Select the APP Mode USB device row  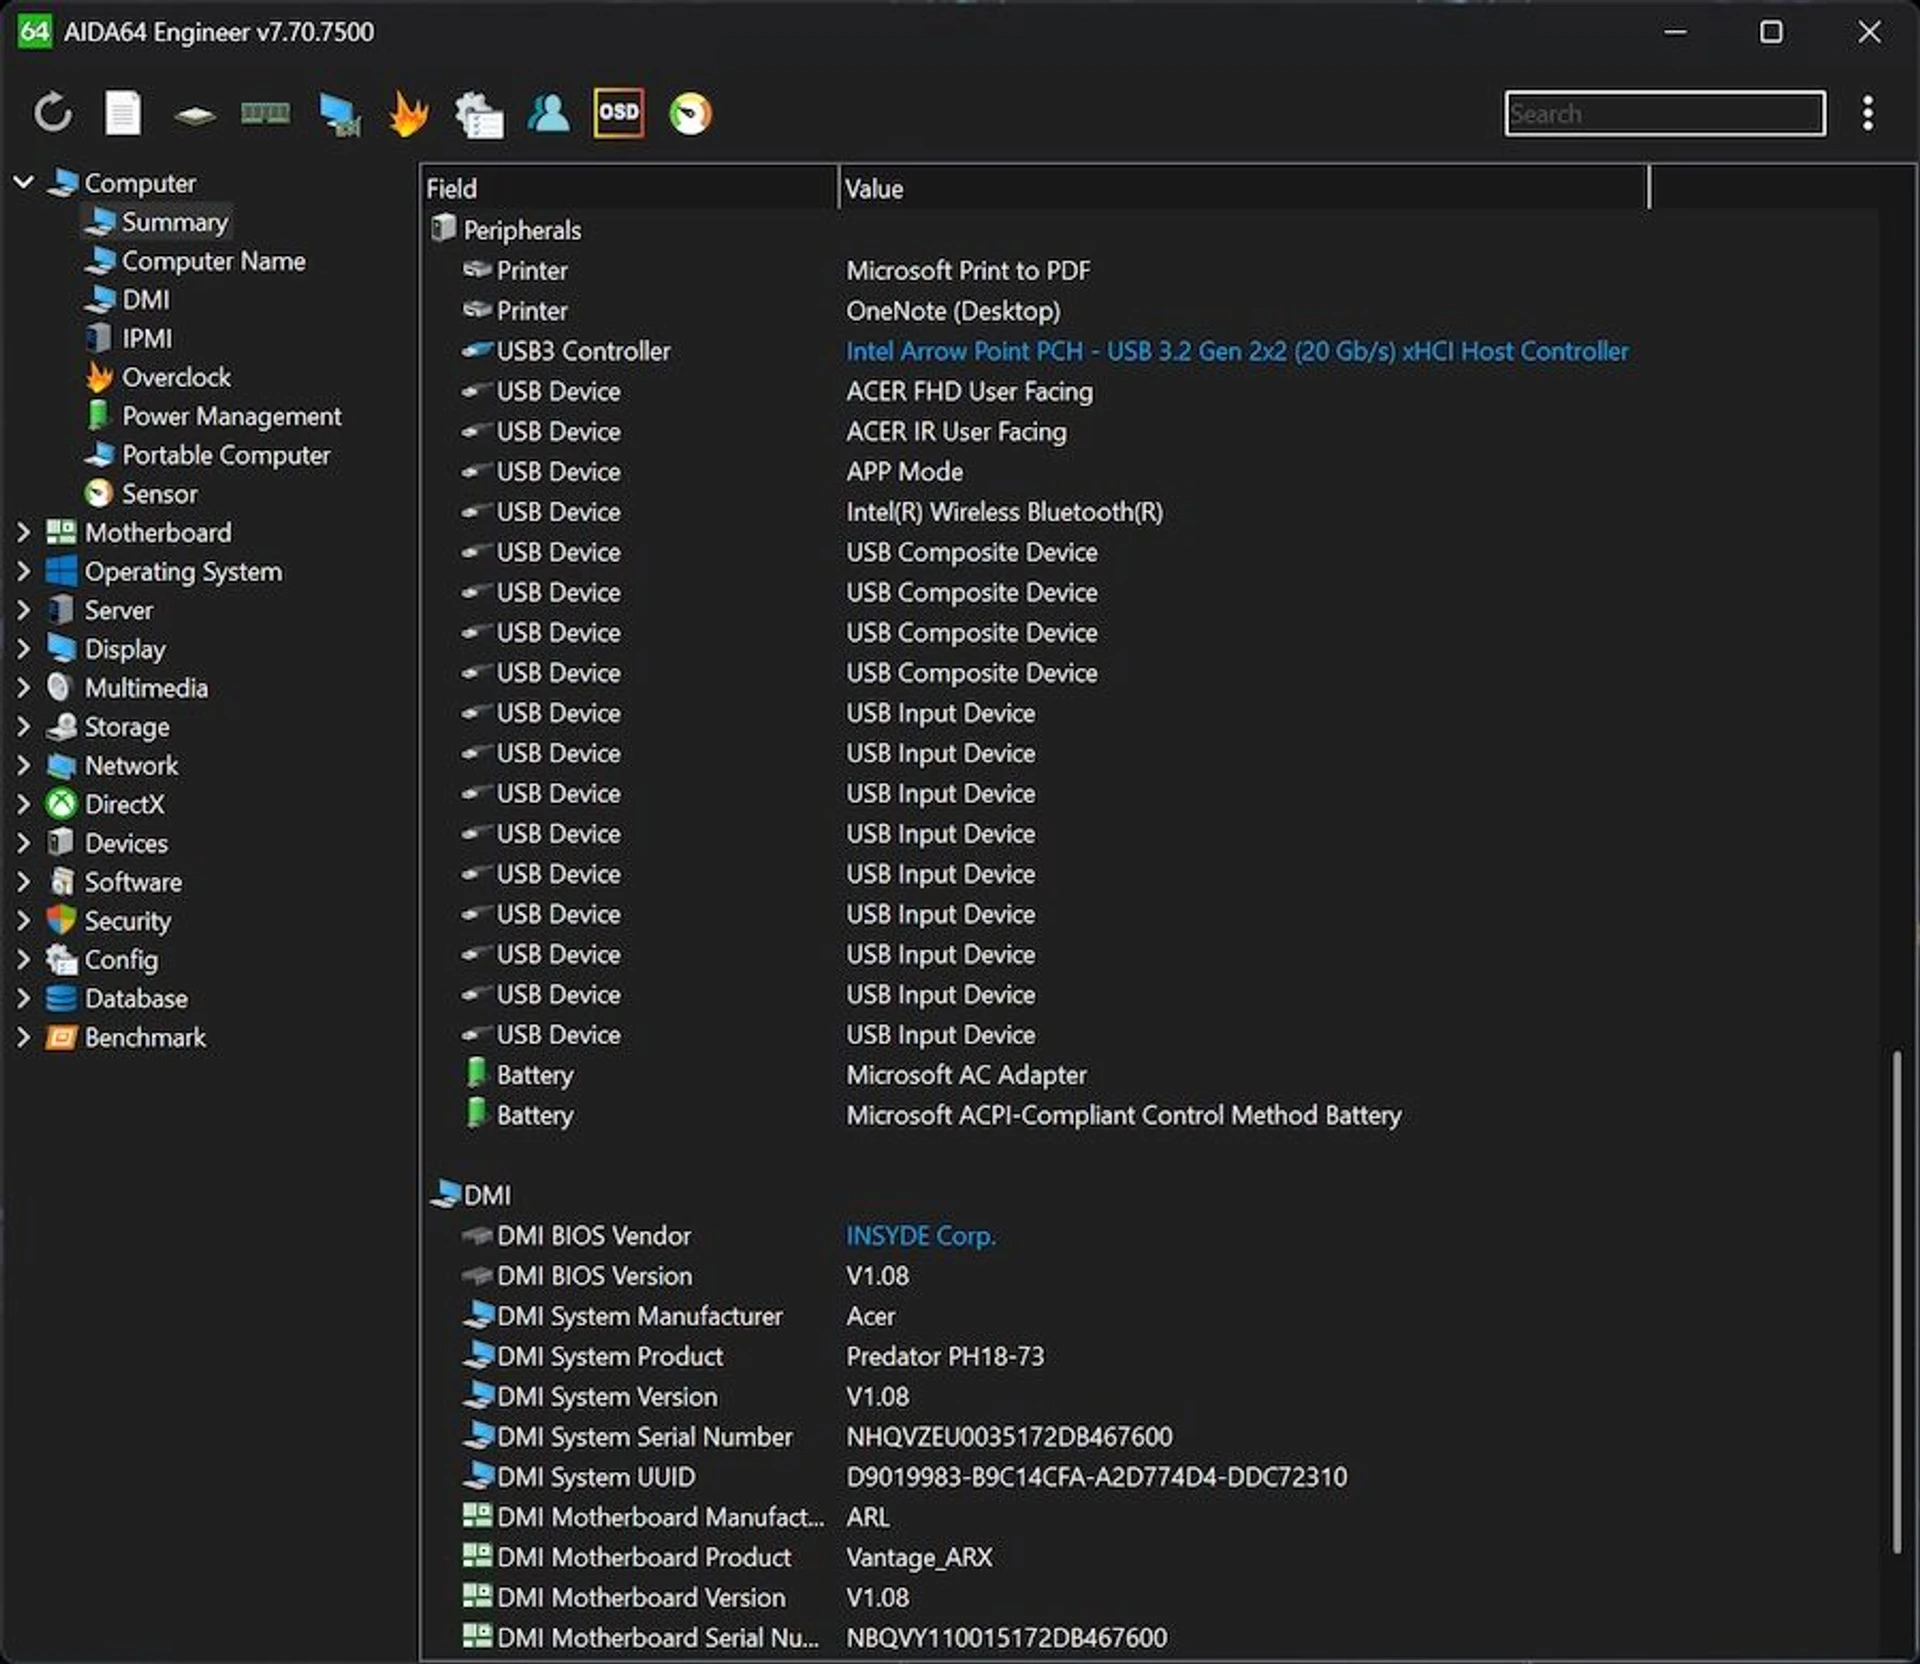[x=1148, y=471]
